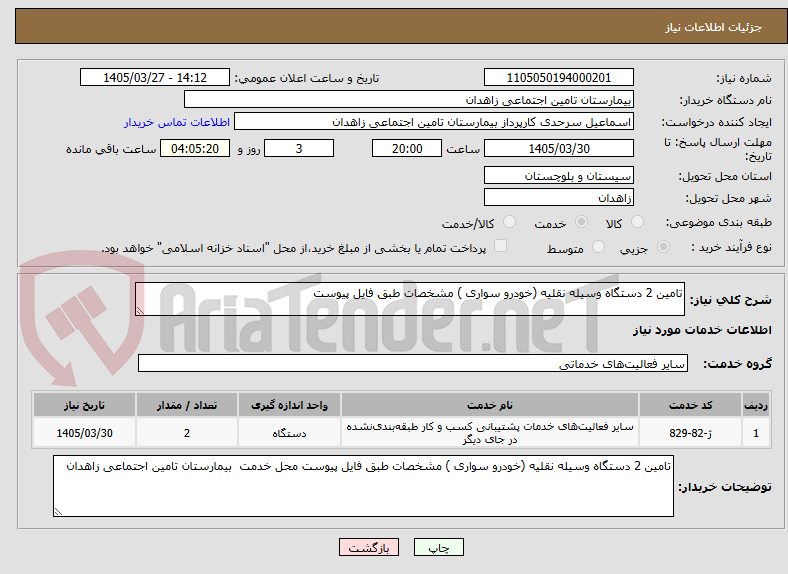Click the اطلاعات خدمات مورد نیاز section heading

(x=702, y=330)
